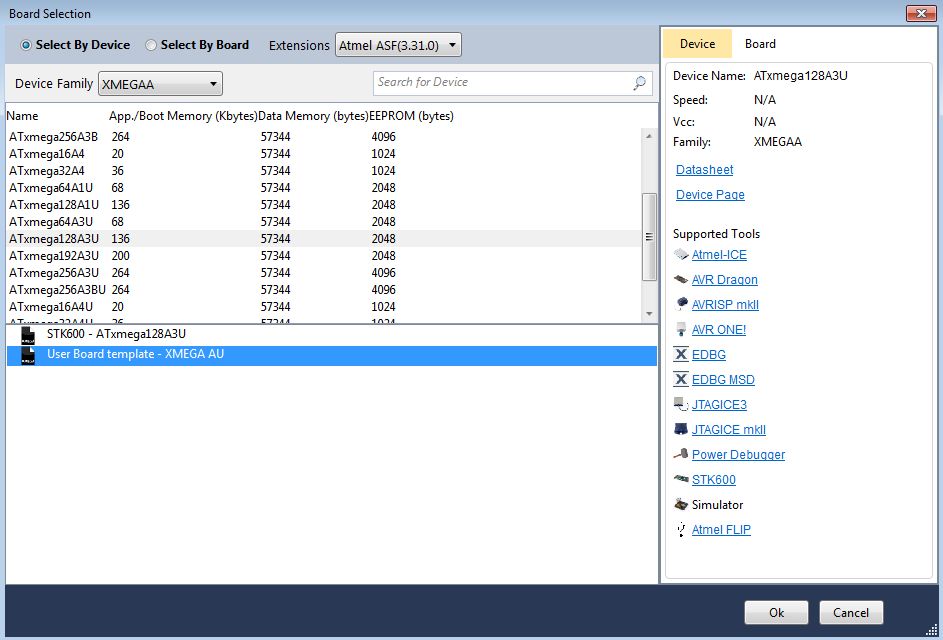Screen dimensions: 943x640
Task: Click the AVRISP mkII programmer icon
Action: tap(681, 305)
